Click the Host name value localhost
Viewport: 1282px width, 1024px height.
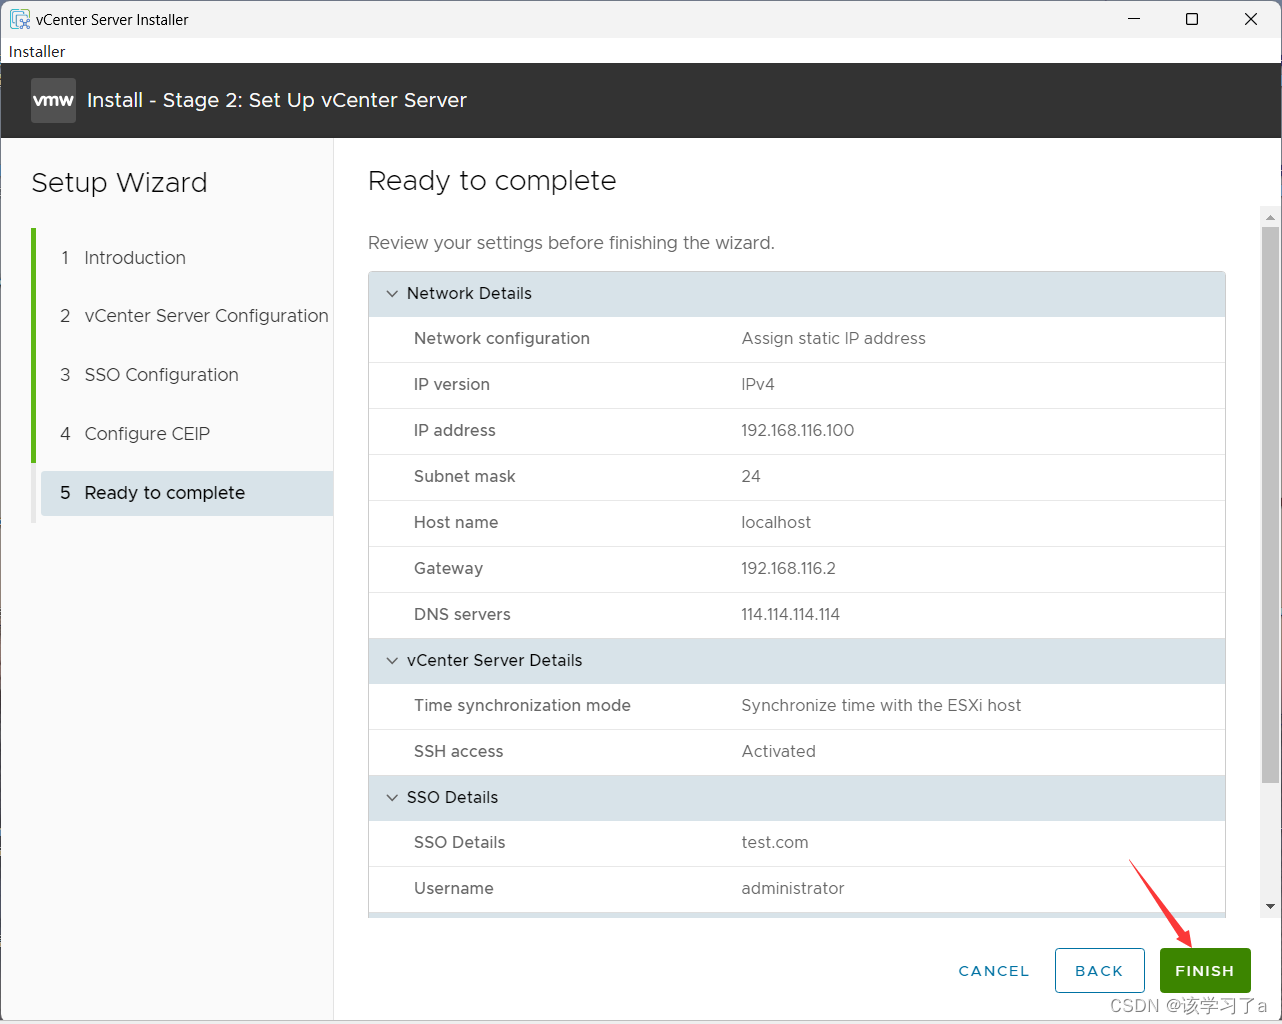tap(776, 523)
